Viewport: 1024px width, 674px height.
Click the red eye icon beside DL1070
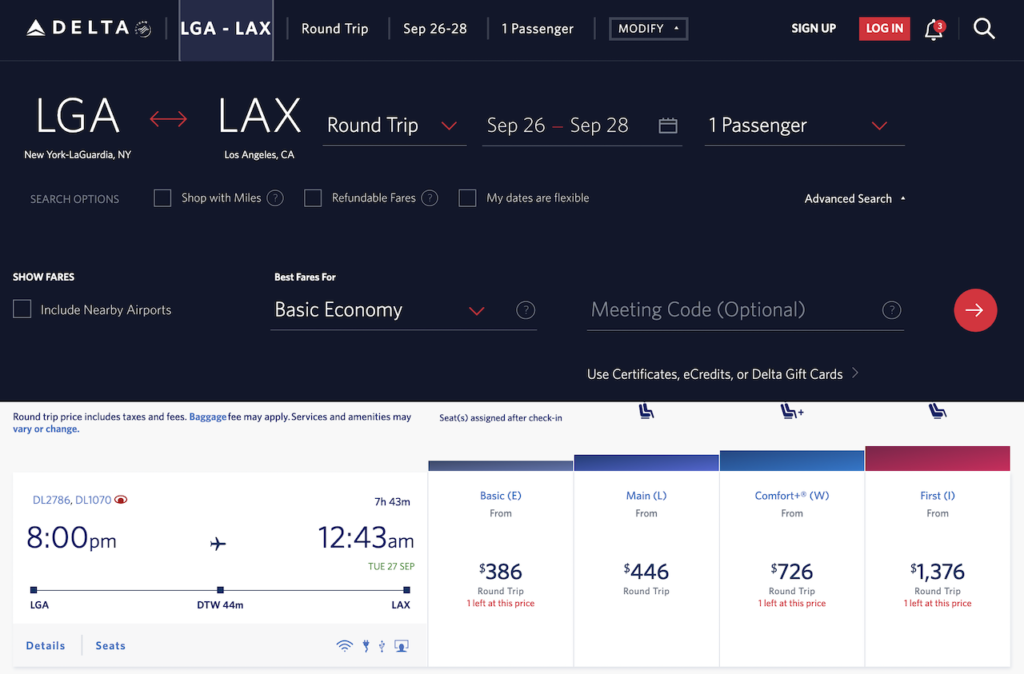[x=121, y=500]
